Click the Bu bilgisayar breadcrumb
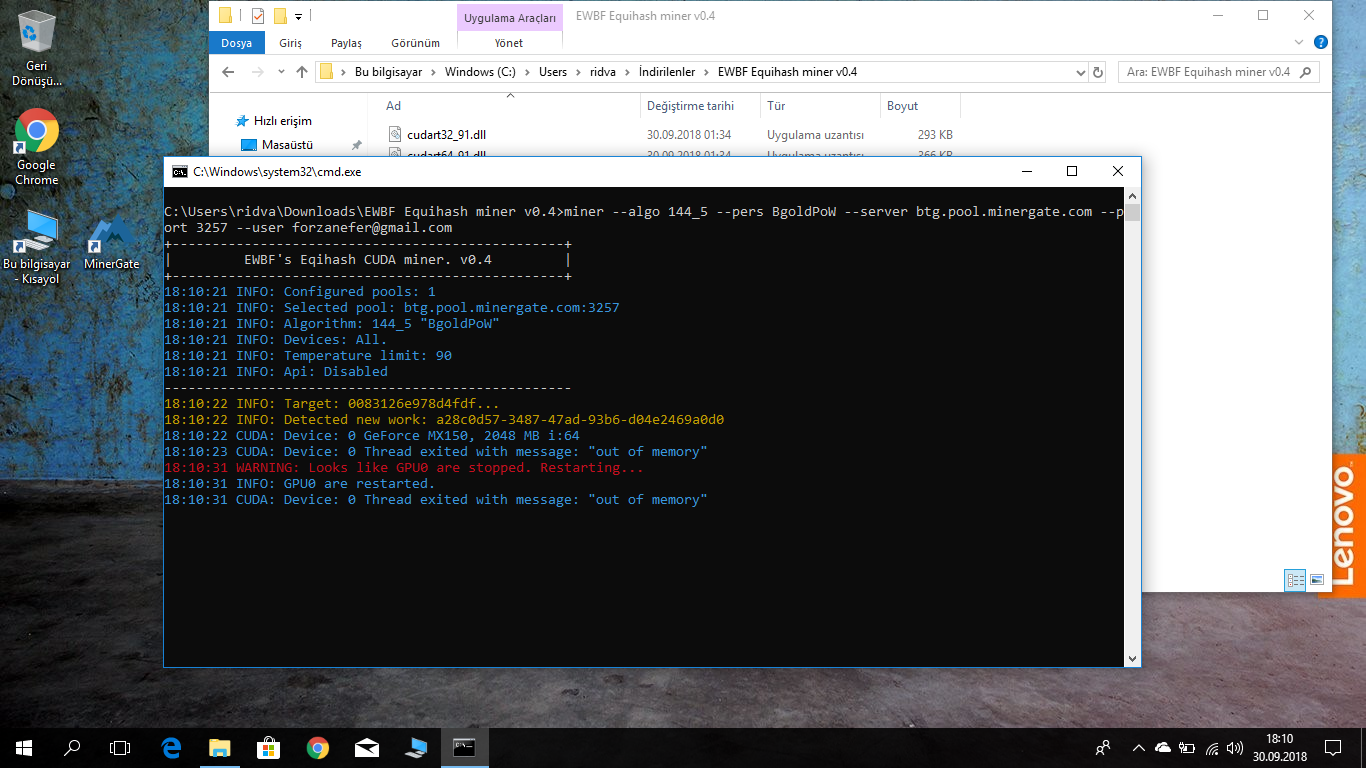Viewport: 1366px width, 768px height. pos(388,72)
